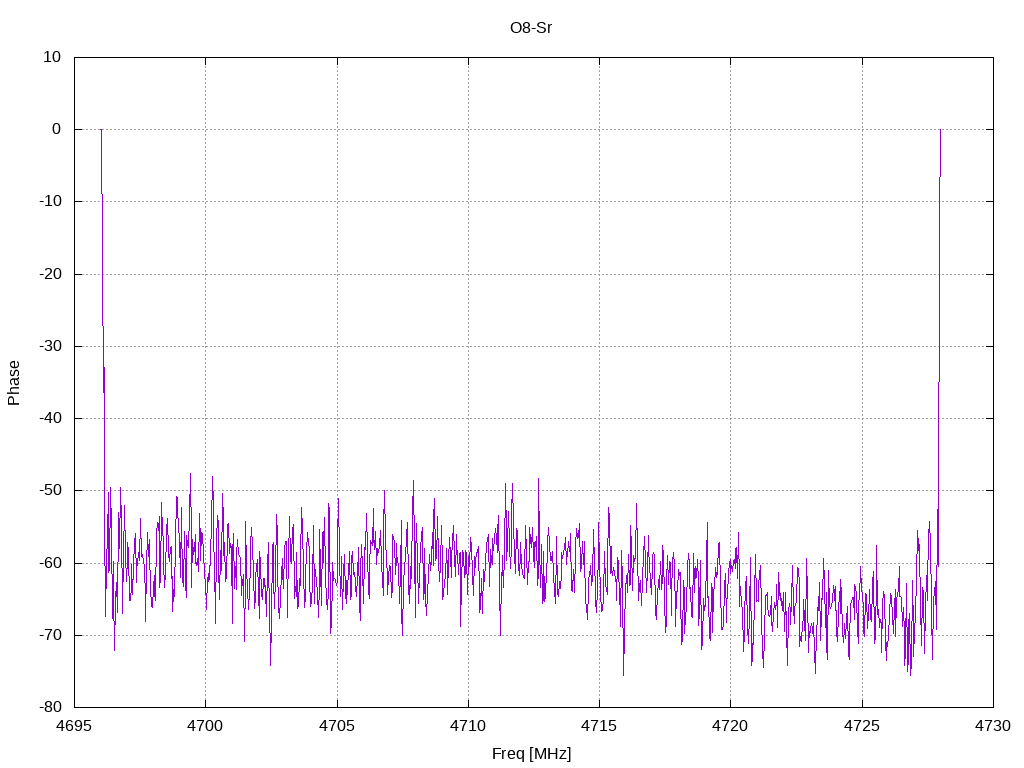
Task: Click x-axis tick label 4725
Action: click(862, 726)
